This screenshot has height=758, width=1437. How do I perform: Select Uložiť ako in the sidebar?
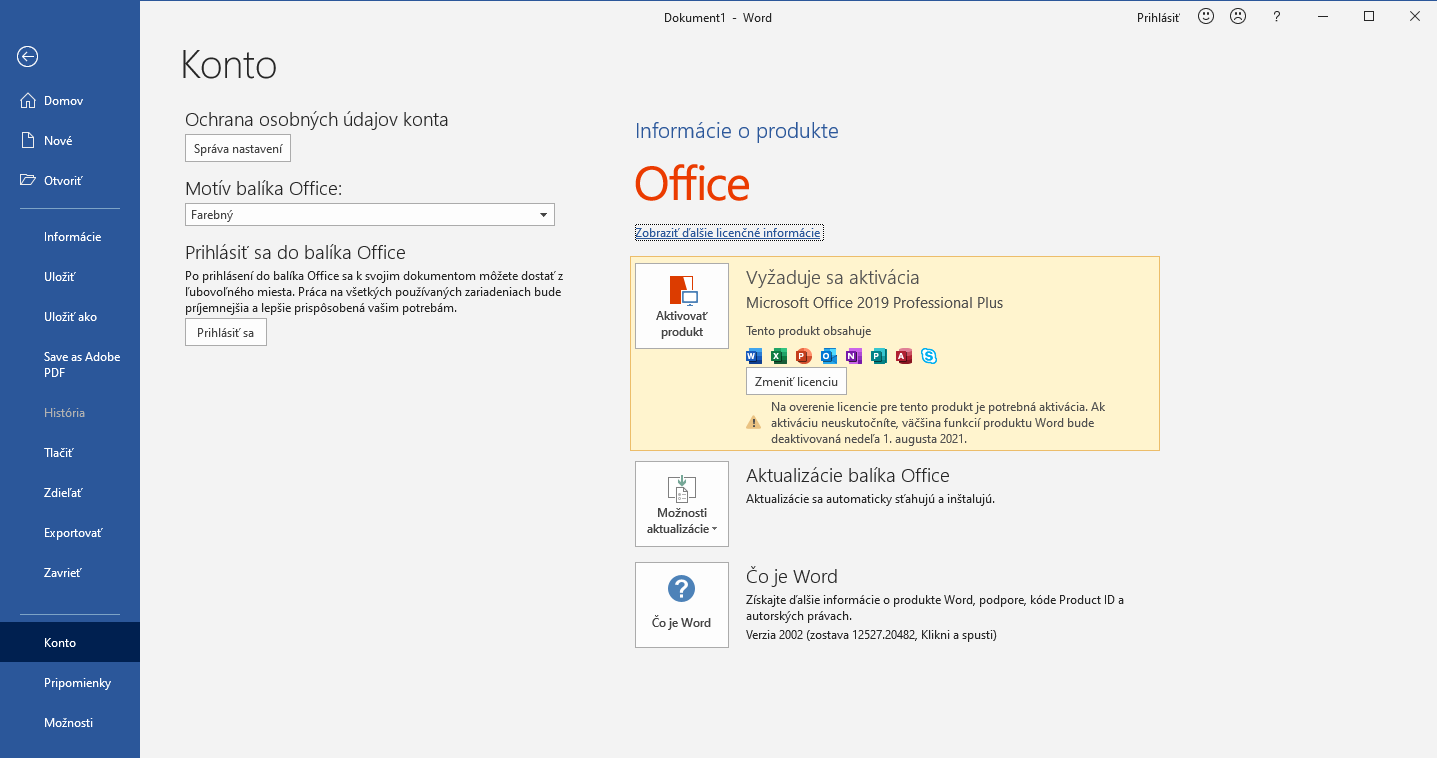point(70,317)
